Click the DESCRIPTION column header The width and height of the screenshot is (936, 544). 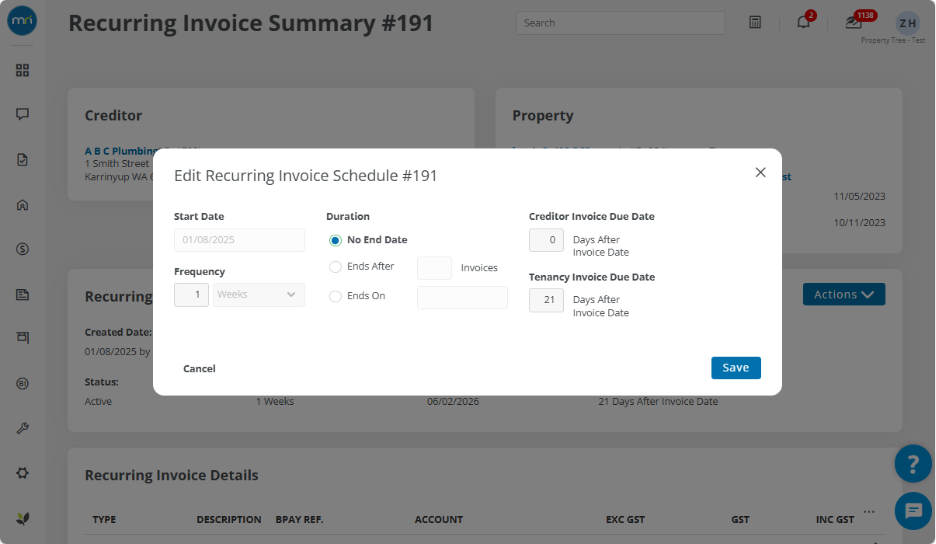[x=229, y=520]
